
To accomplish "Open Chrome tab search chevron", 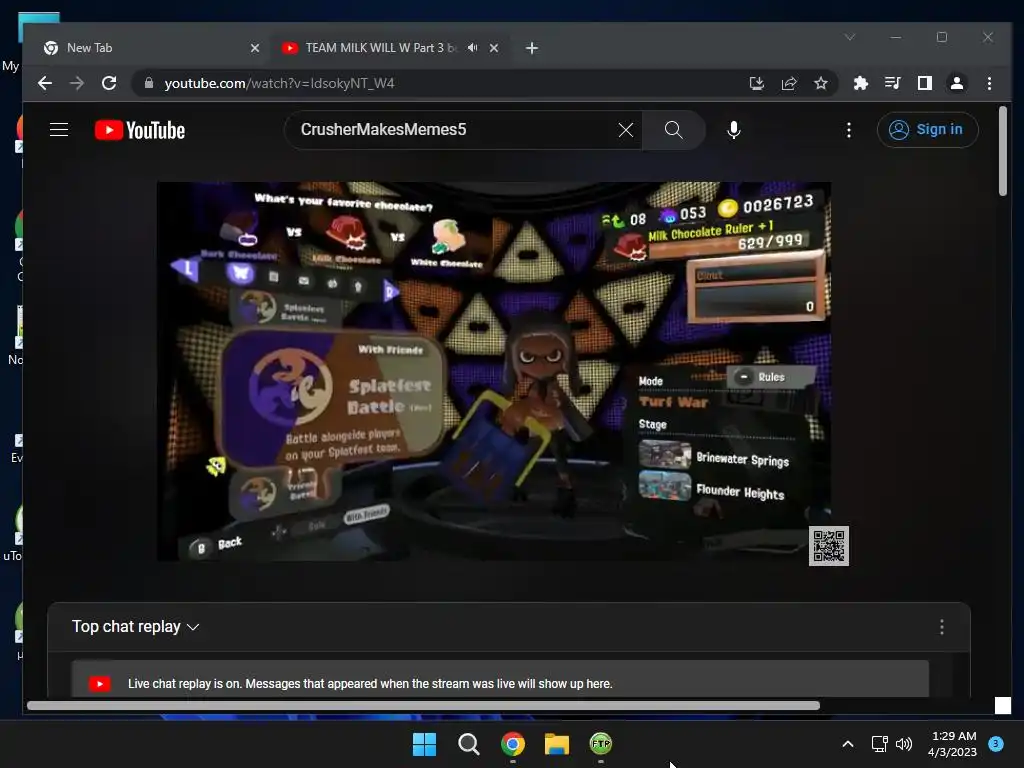I will (850, 37).
